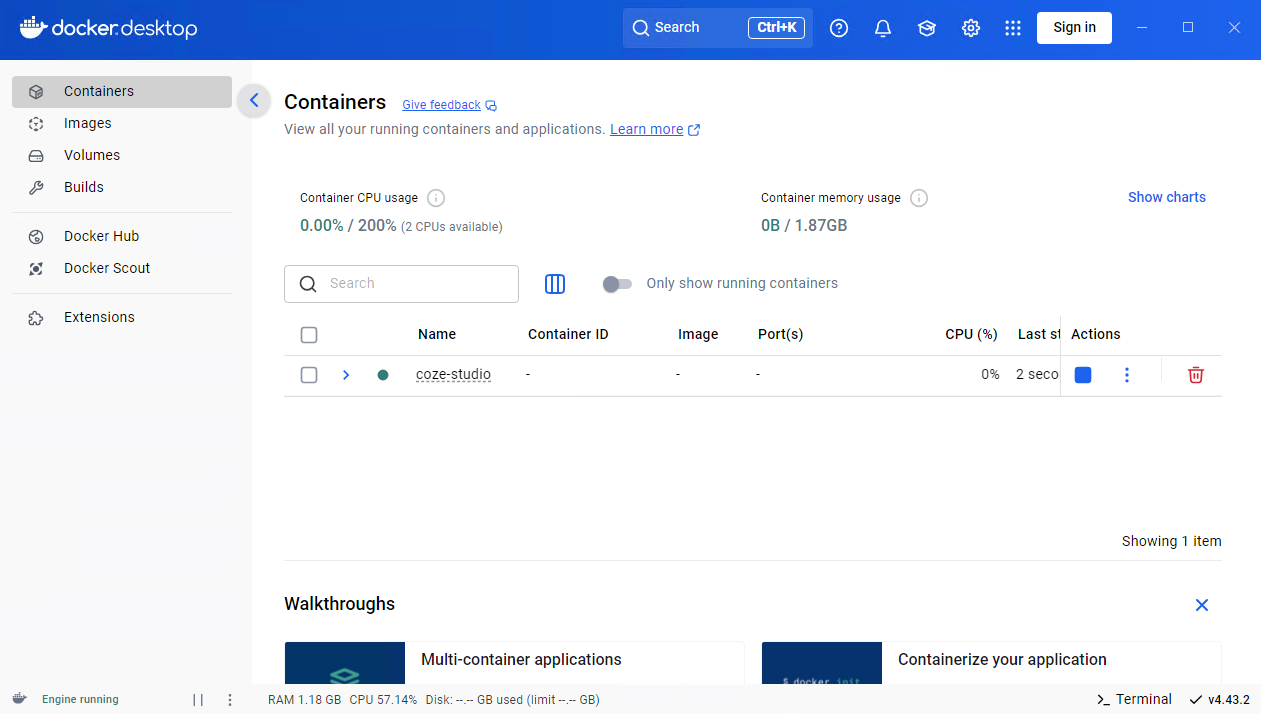Click the CPU 57.14% status entry
The height and width of the screenshot is (714, 1261).
pyautogui.click(x=384, y=700)
